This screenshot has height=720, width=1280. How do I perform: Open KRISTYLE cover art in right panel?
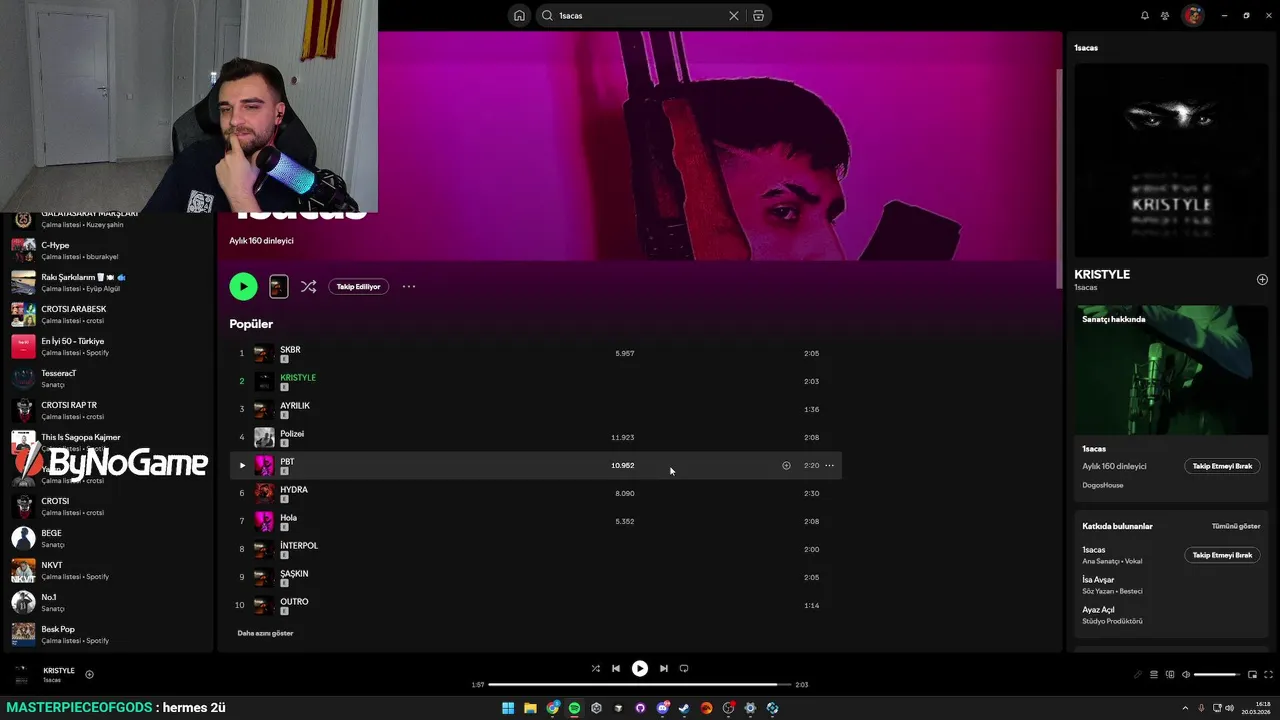coord(1171,161)
